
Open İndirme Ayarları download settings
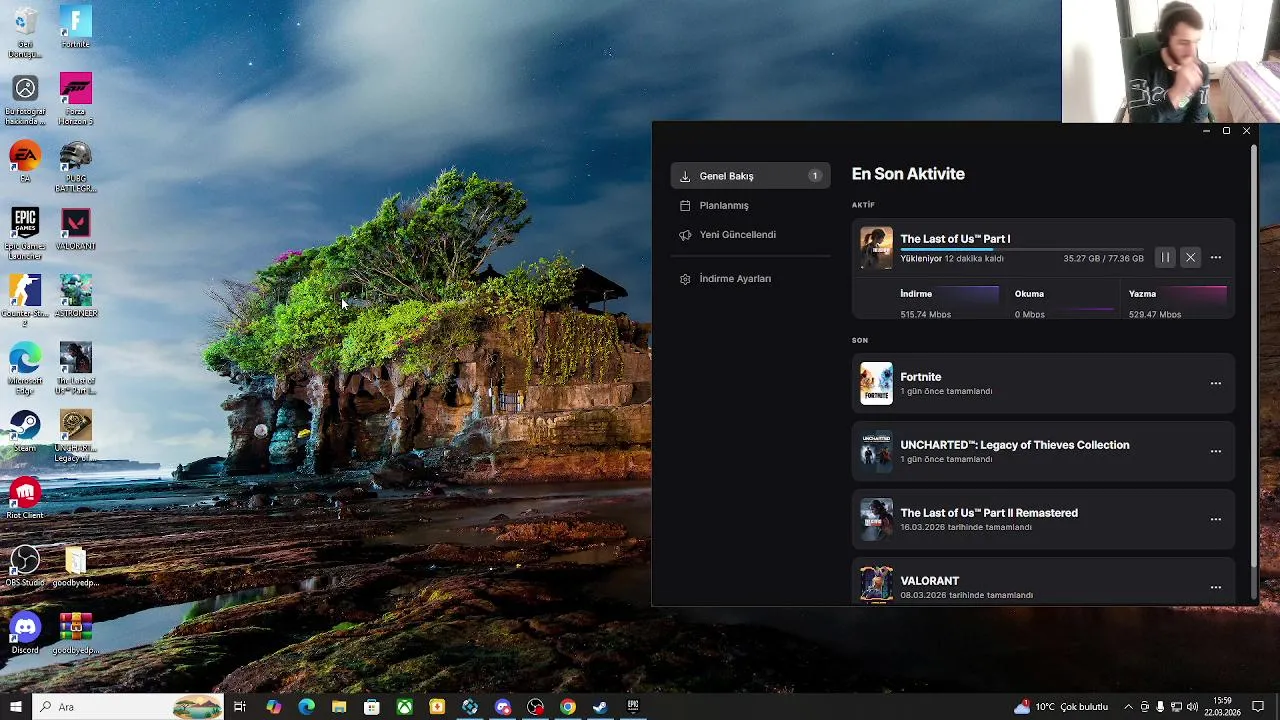tap(750, 279)
